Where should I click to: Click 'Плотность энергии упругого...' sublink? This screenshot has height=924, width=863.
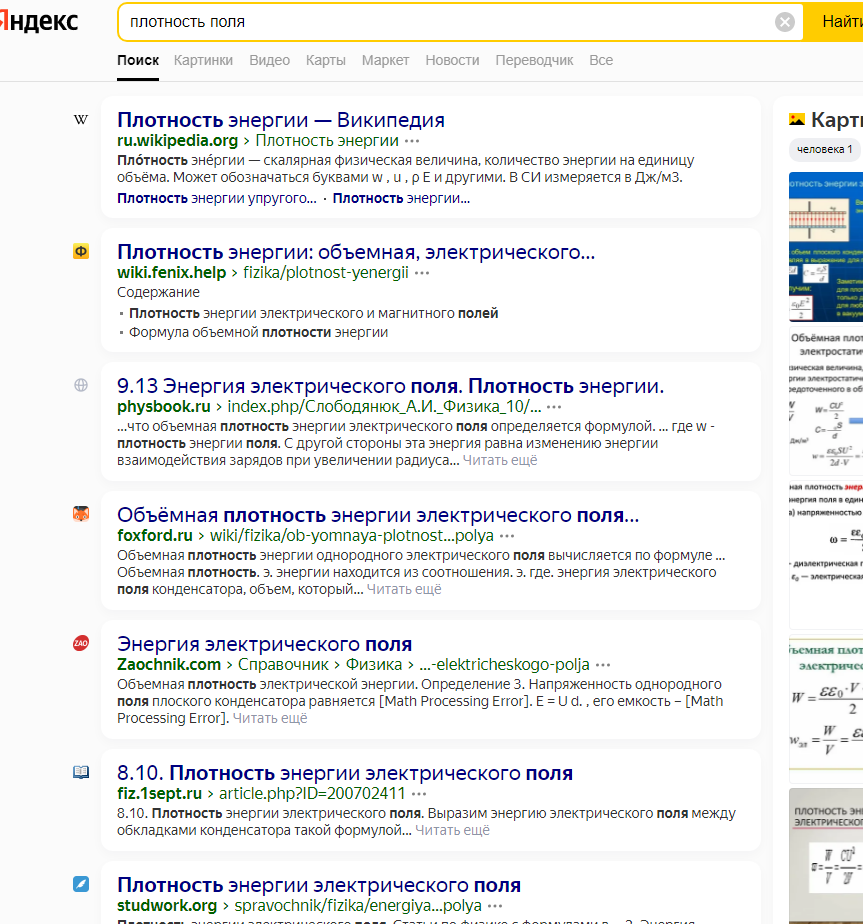pyautogui.click(x=216, y=199)
